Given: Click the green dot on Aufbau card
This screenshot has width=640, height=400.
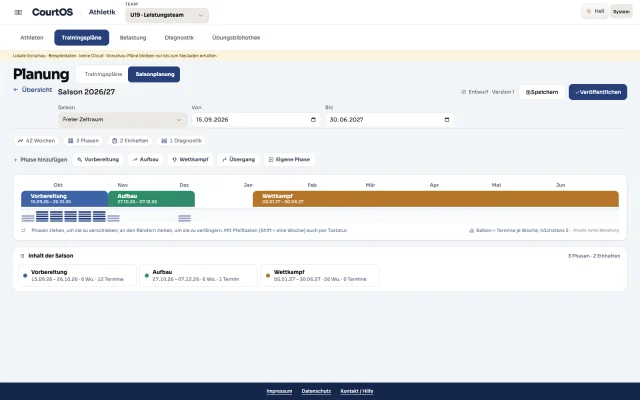Looking at the screenshot, I should (147, 276).
